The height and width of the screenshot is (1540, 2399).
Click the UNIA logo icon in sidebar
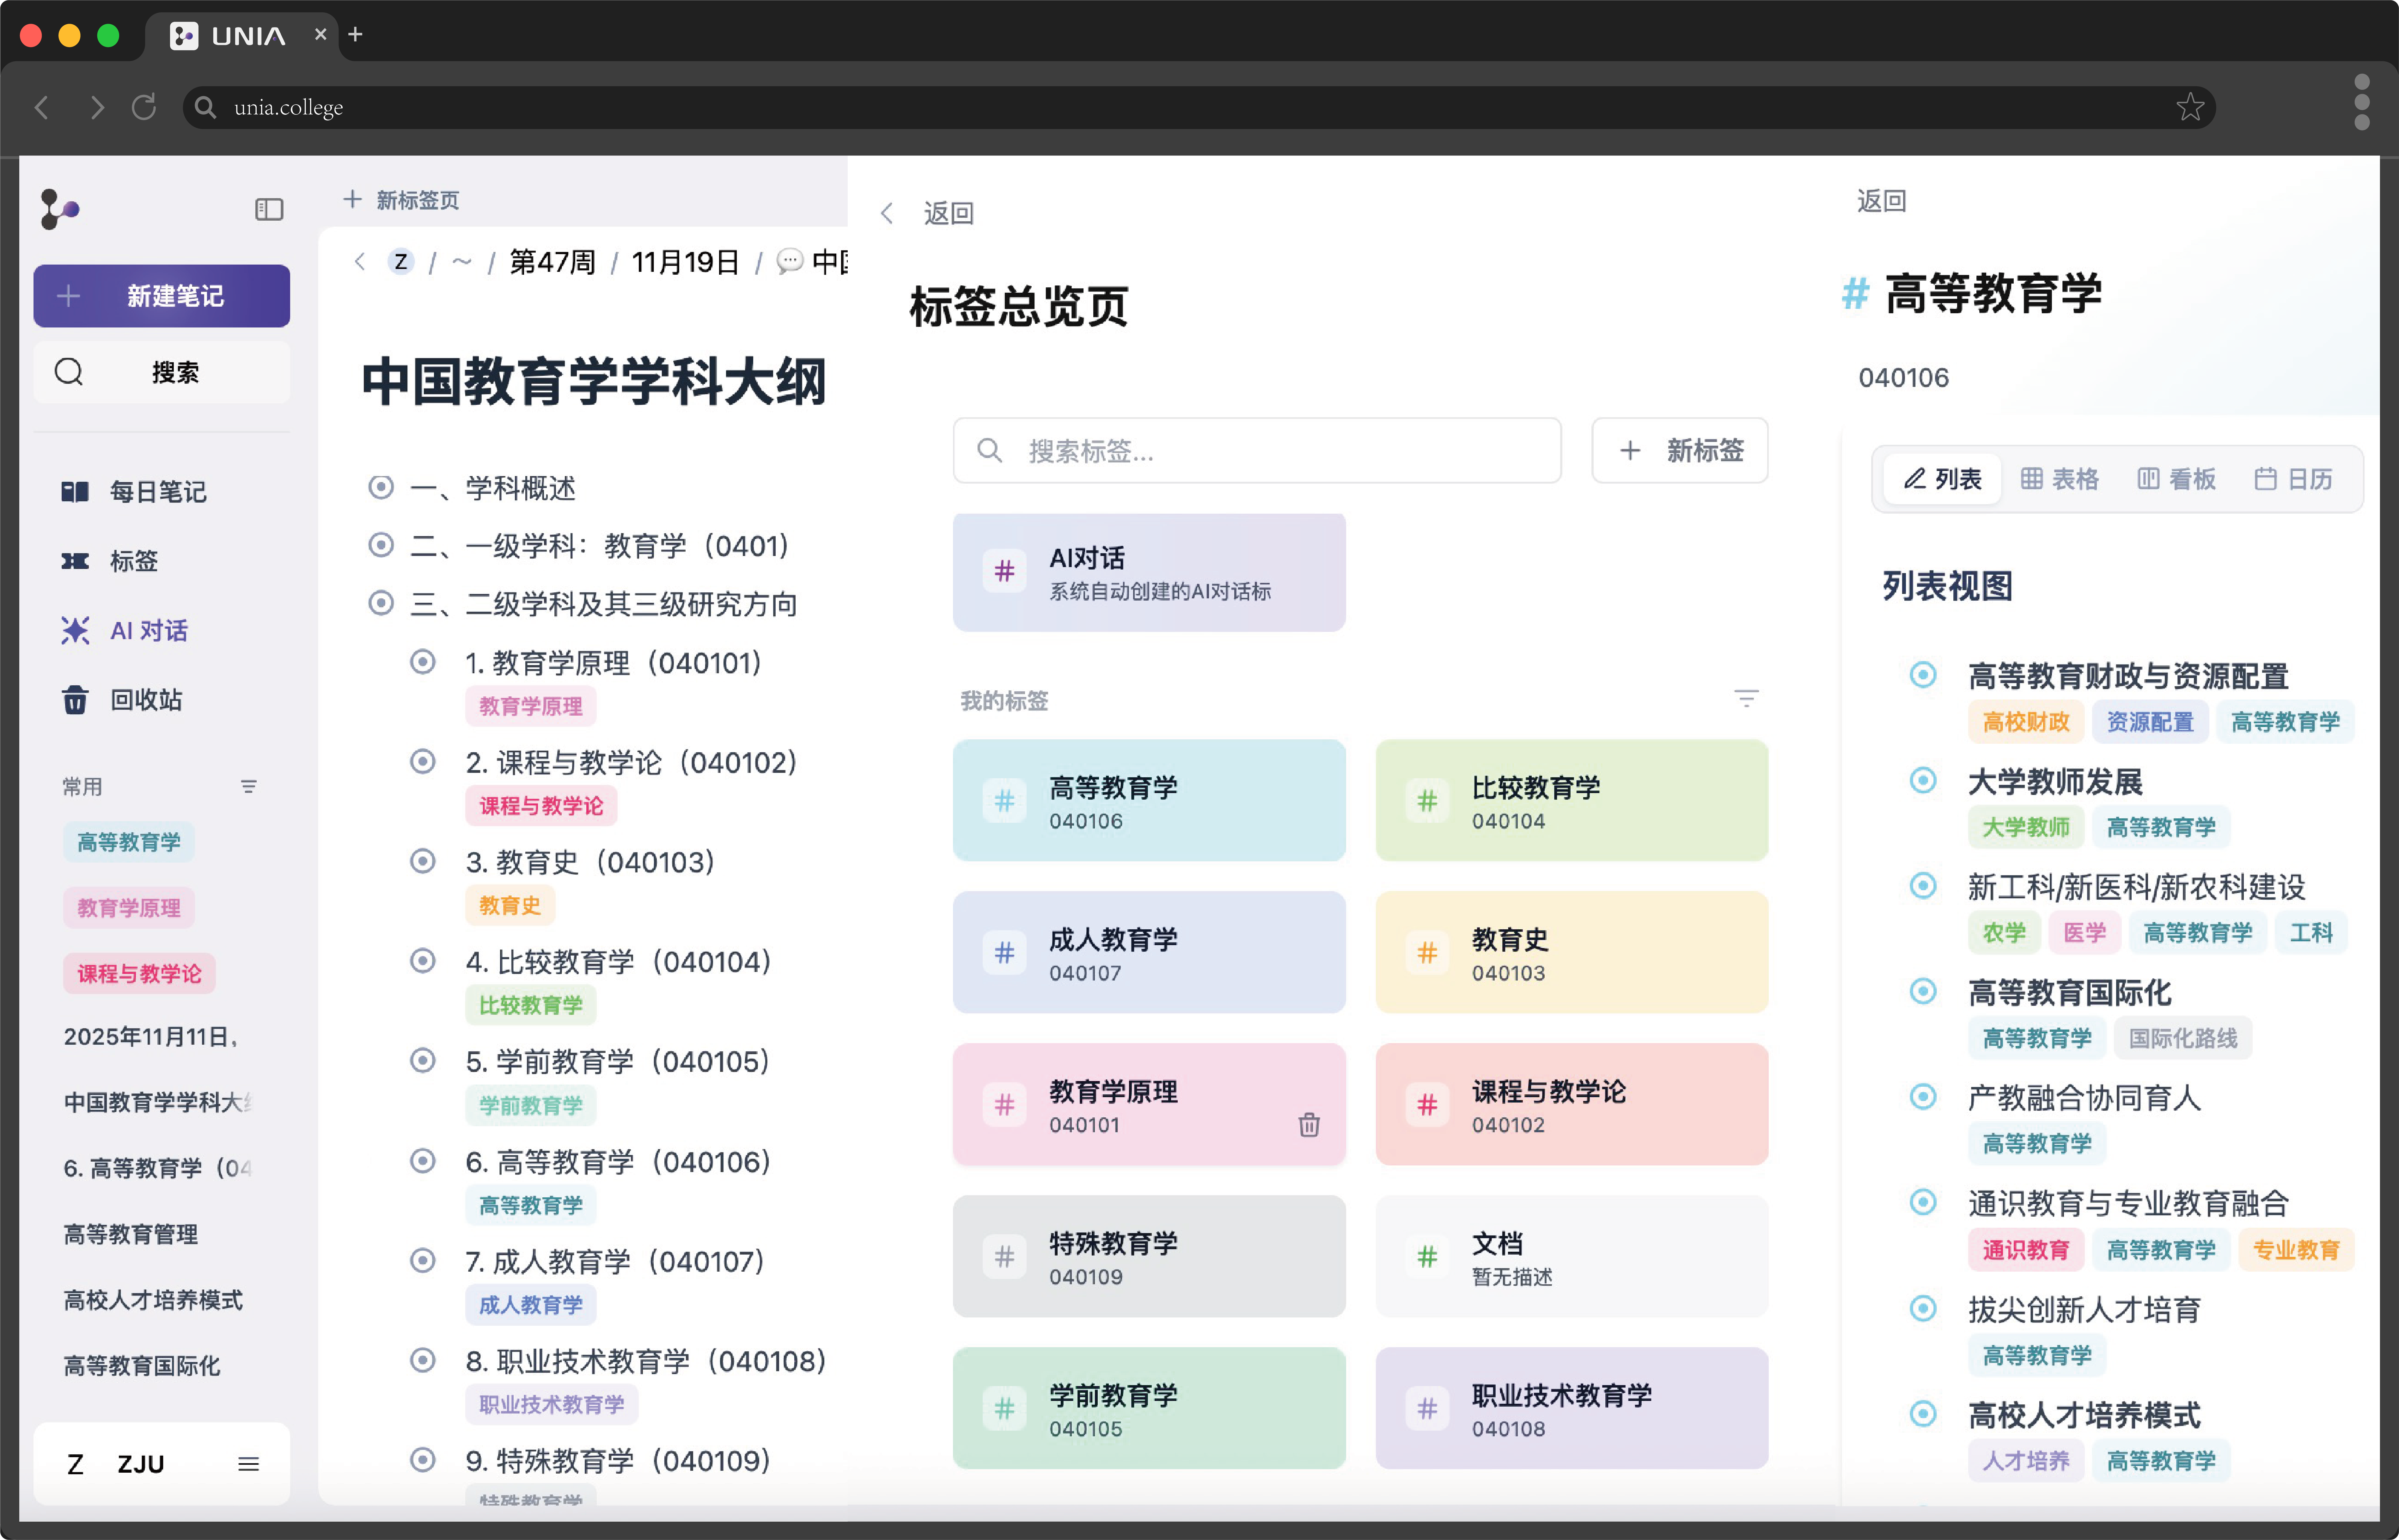[x=60, y=209]
